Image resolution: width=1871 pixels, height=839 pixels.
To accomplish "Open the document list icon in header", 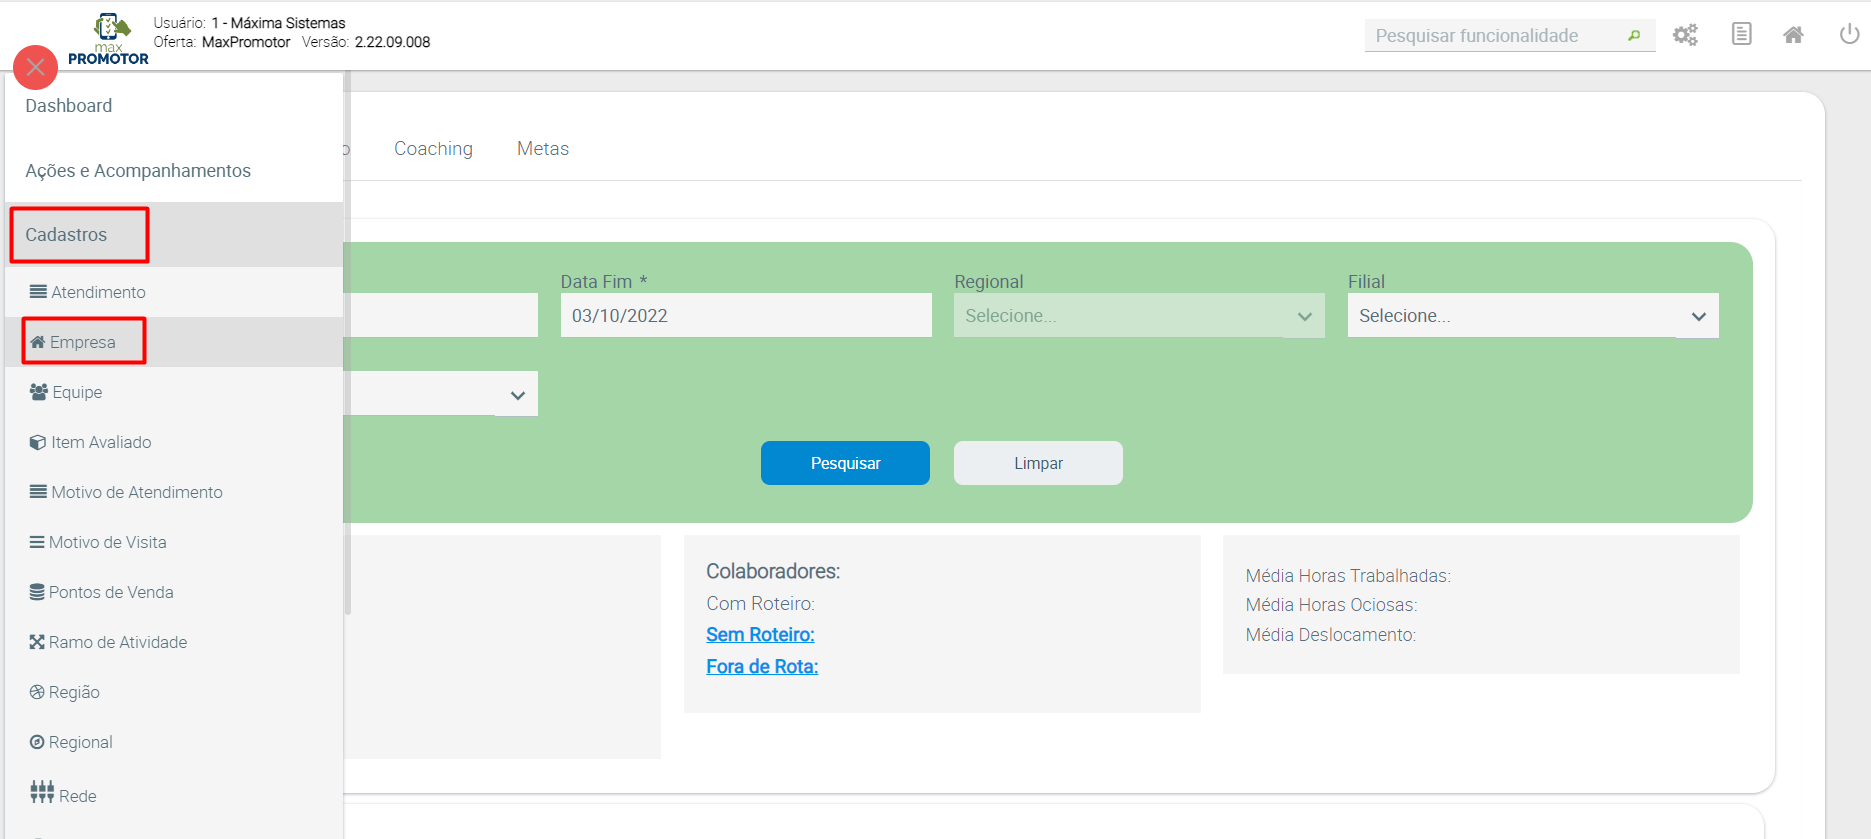I will 1741,34.
